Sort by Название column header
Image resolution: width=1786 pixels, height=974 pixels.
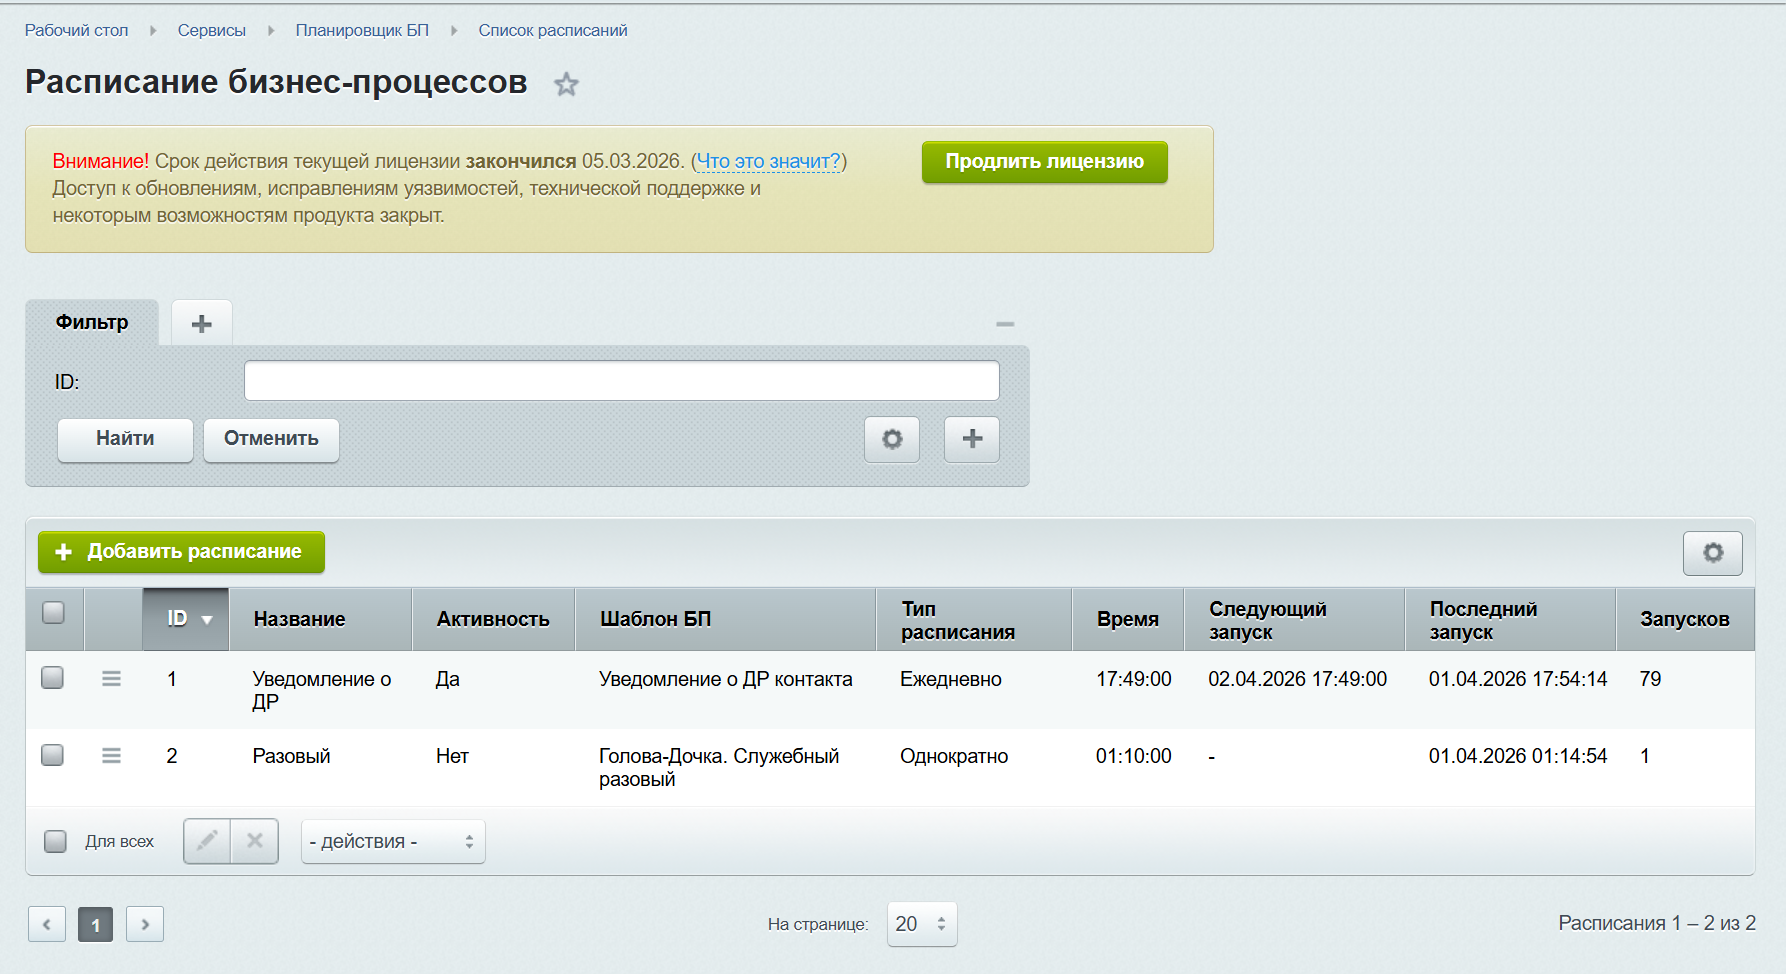coord(320,619)
